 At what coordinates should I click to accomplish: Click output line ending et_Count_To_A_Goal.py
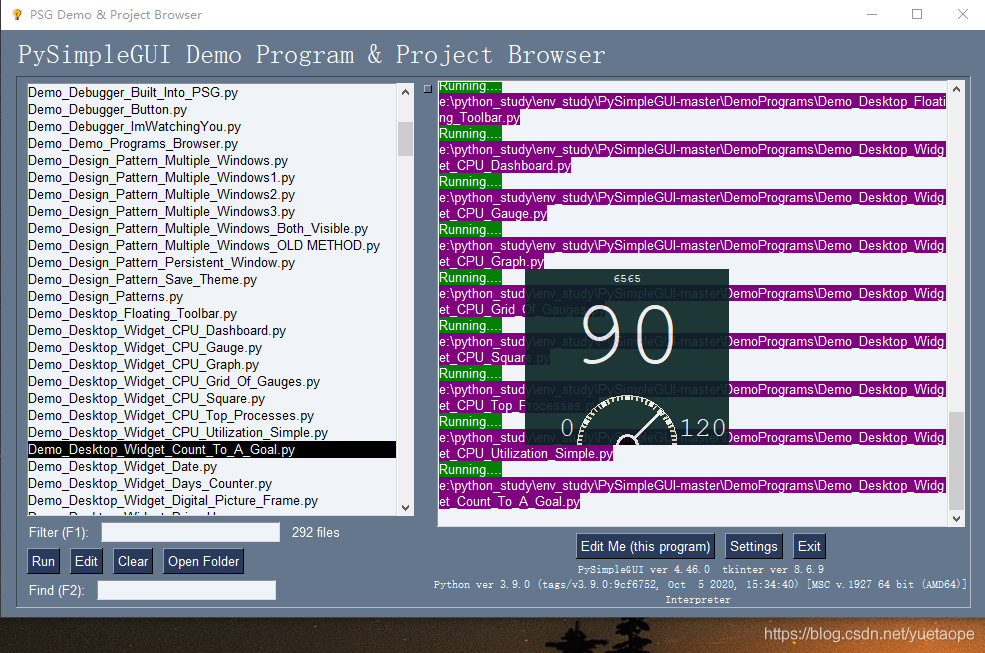coord(509,502)
